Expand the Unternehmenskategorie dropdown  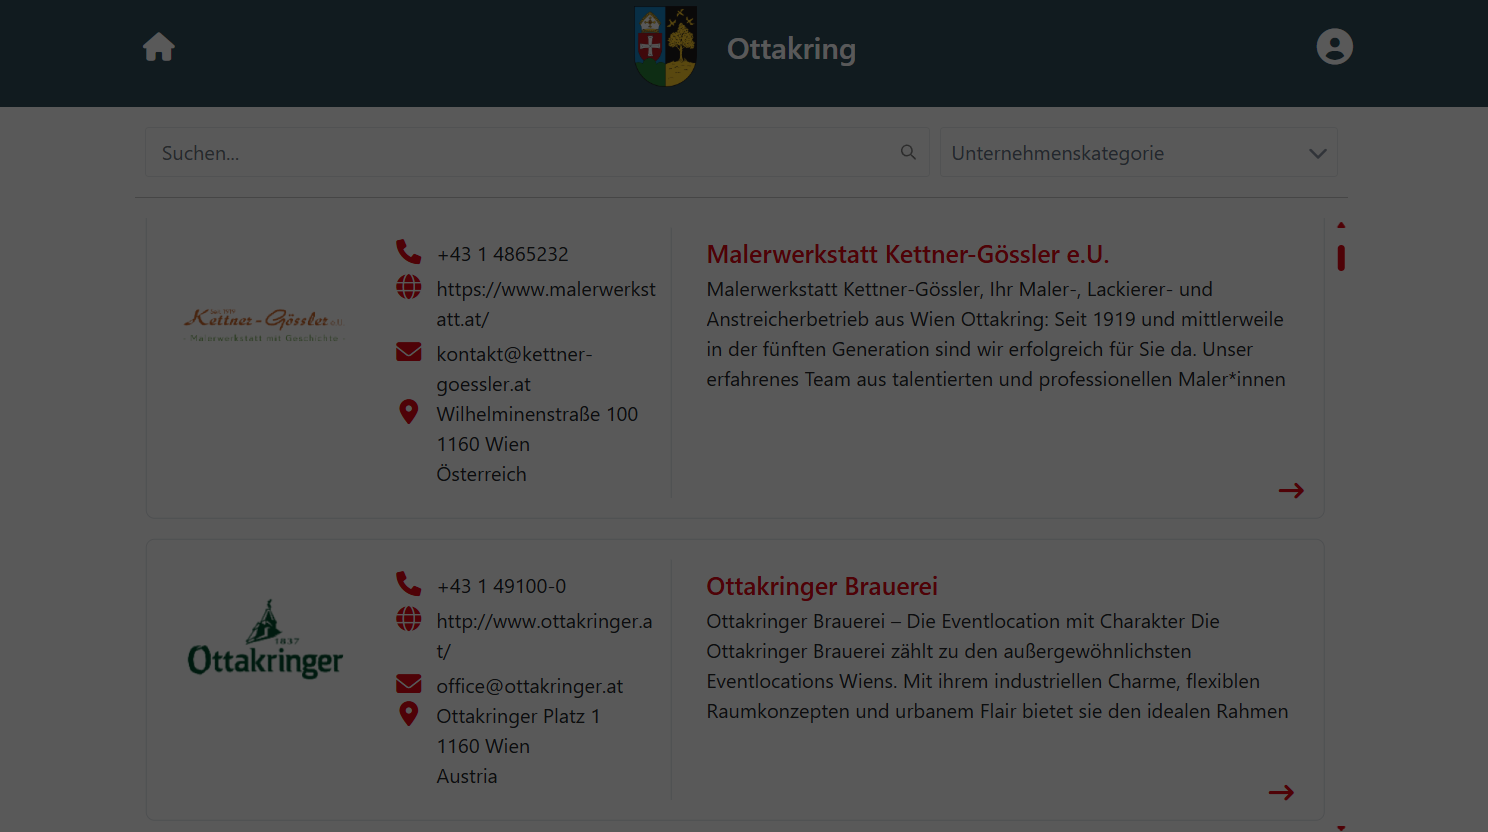coord(1138,153)
